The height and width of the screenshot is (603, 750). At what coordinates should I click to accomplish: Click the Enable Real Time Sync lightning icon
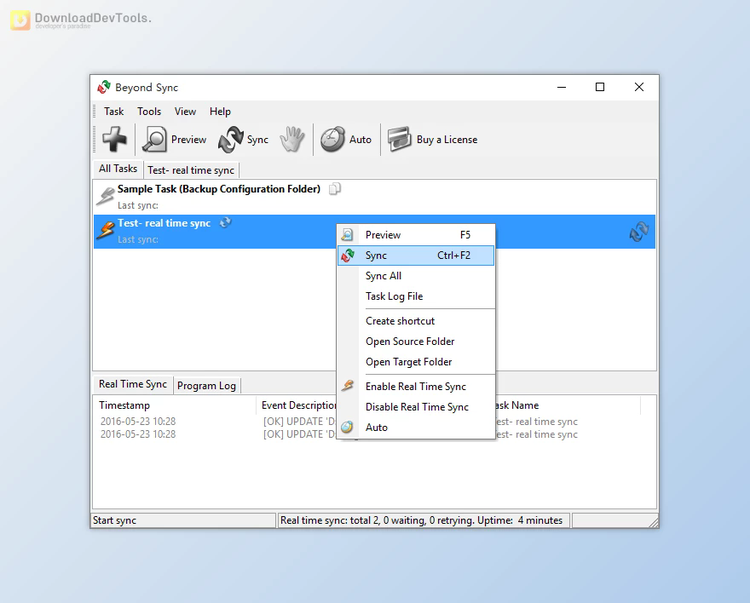point(348,385)
